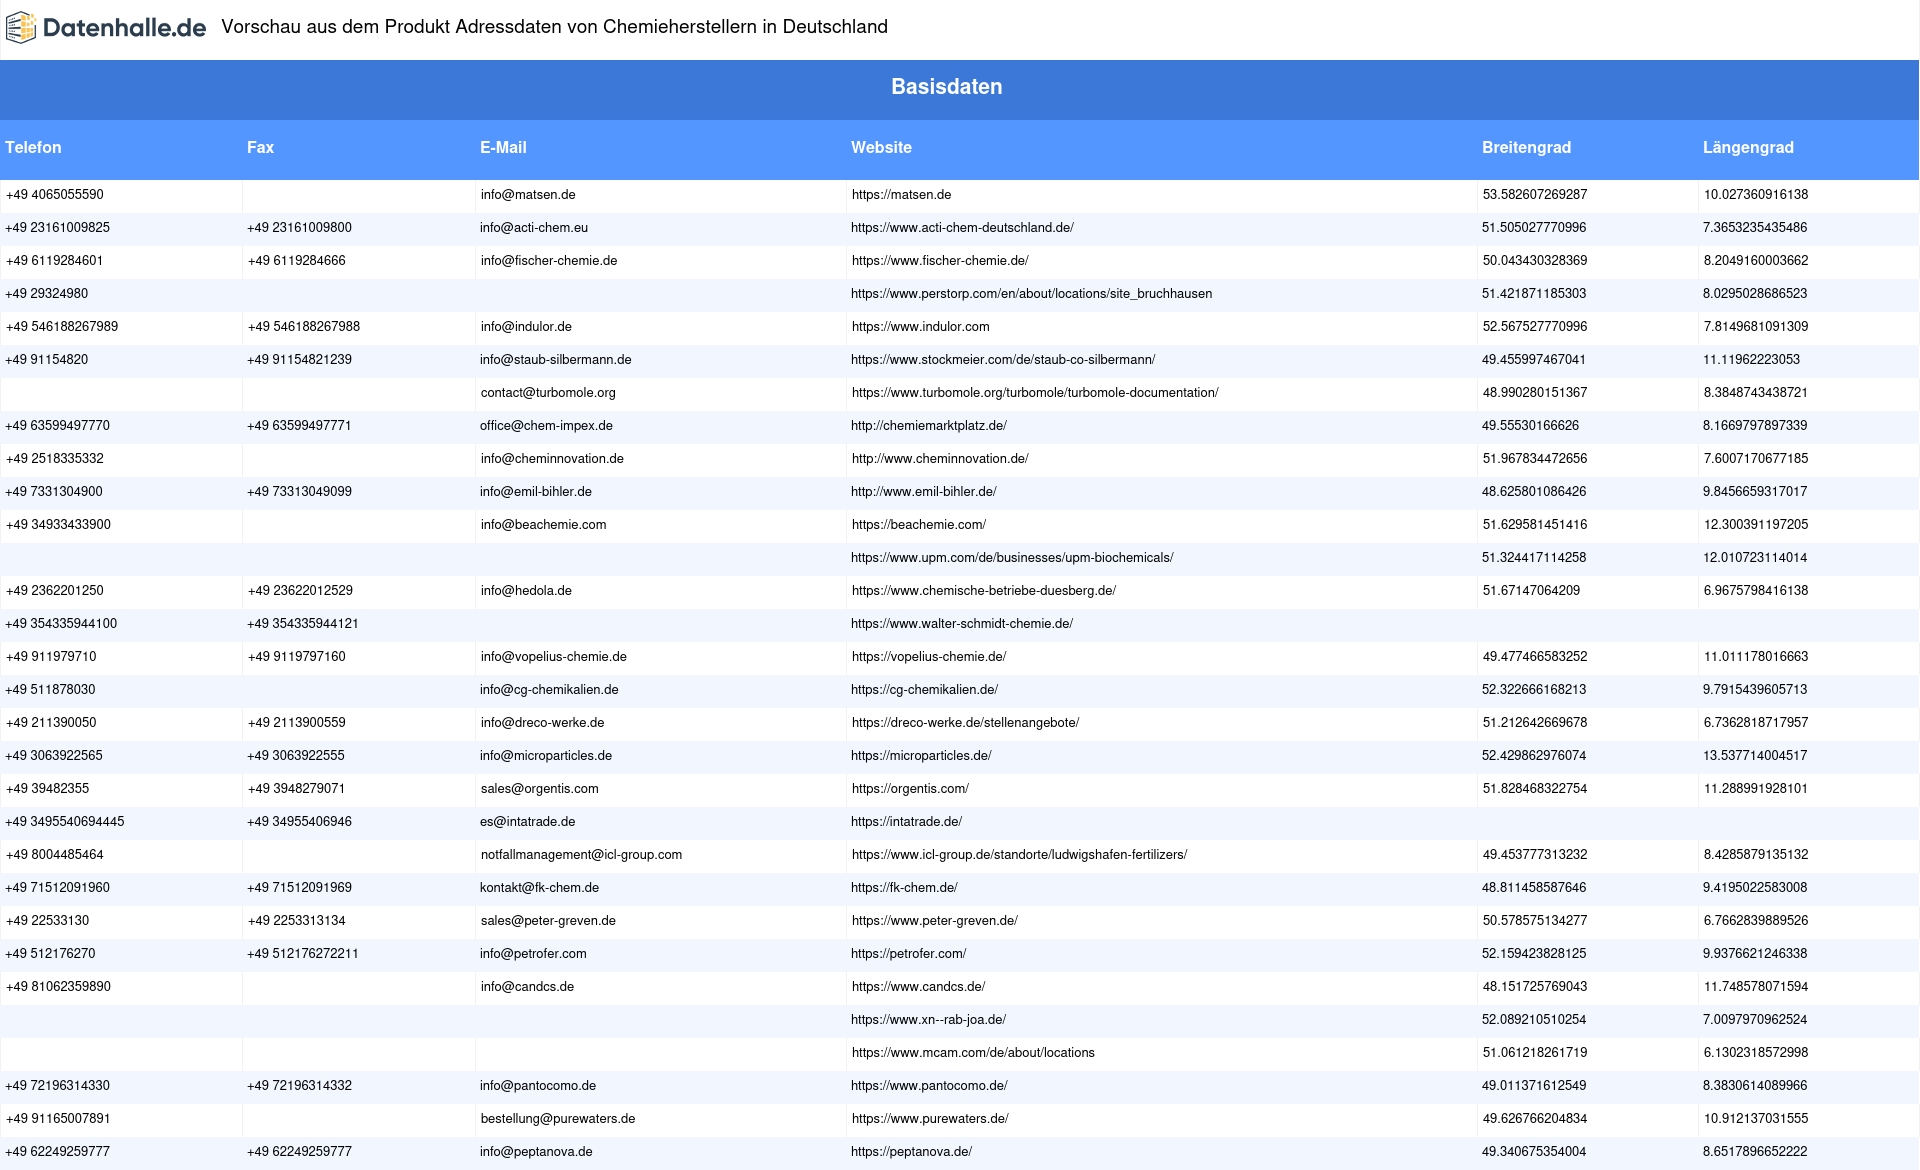Open the fk-chem.de website link
The height and width of the screenshot is (1170, 1920).
(904, 888)
